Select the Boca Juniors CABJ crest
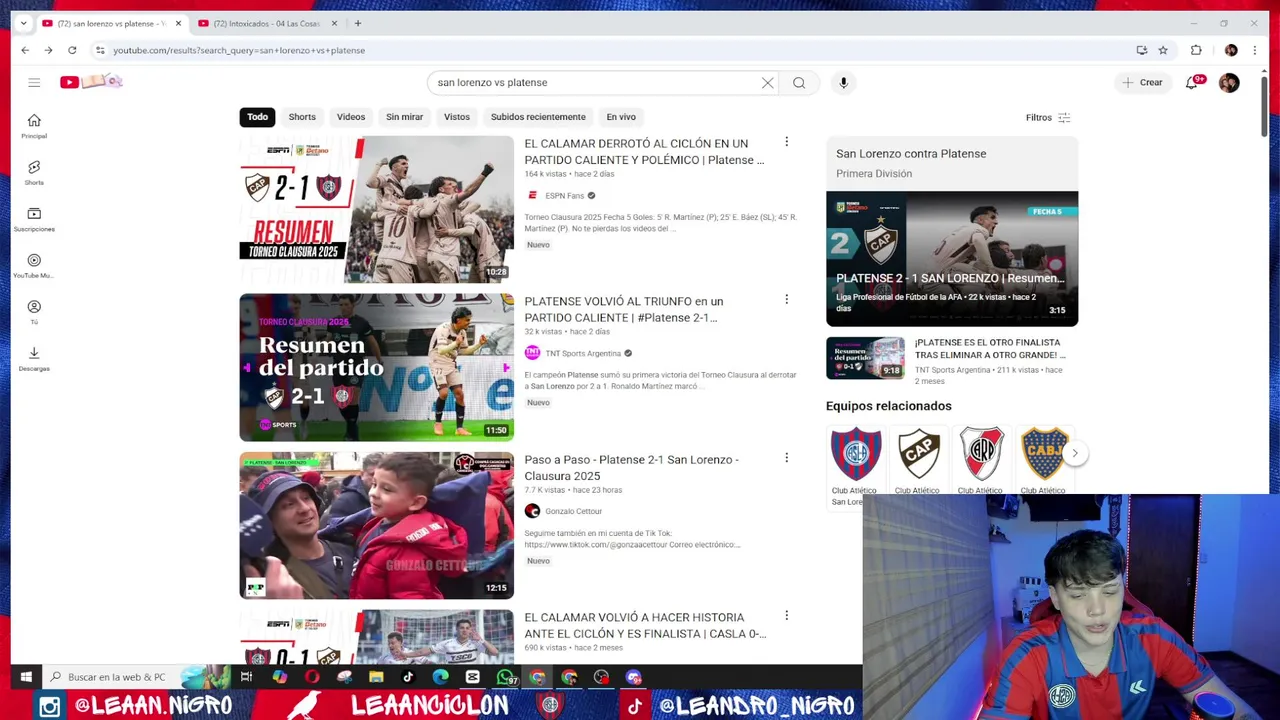 coord(1044,453)
